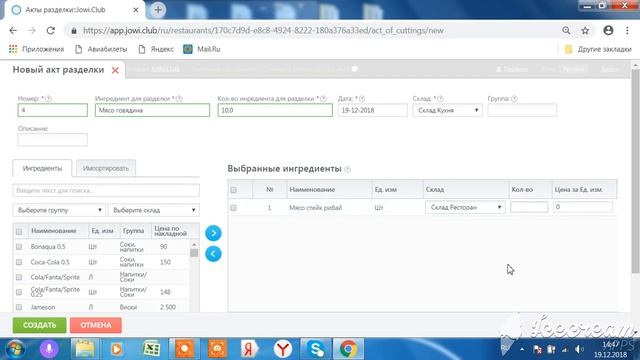
Task: Click the green СОЗДАТЬ button
Action: [40, 325]
